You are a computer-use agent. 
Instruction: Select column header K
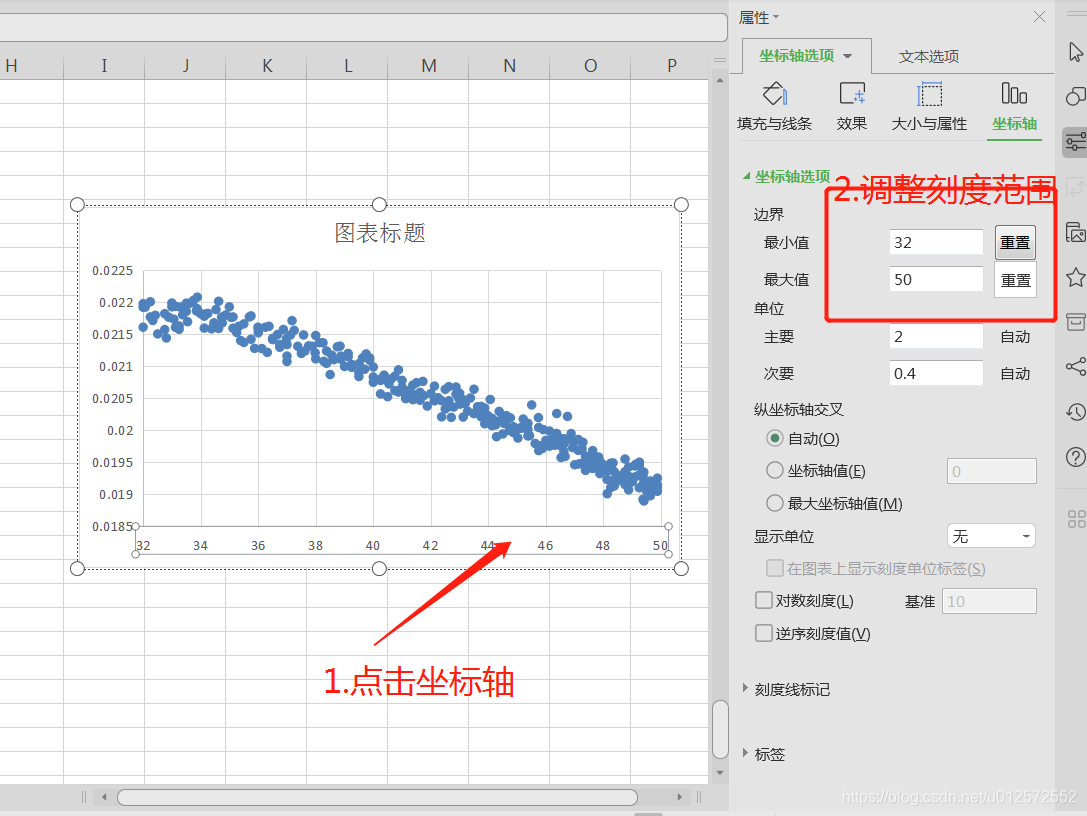pos(266,66)
